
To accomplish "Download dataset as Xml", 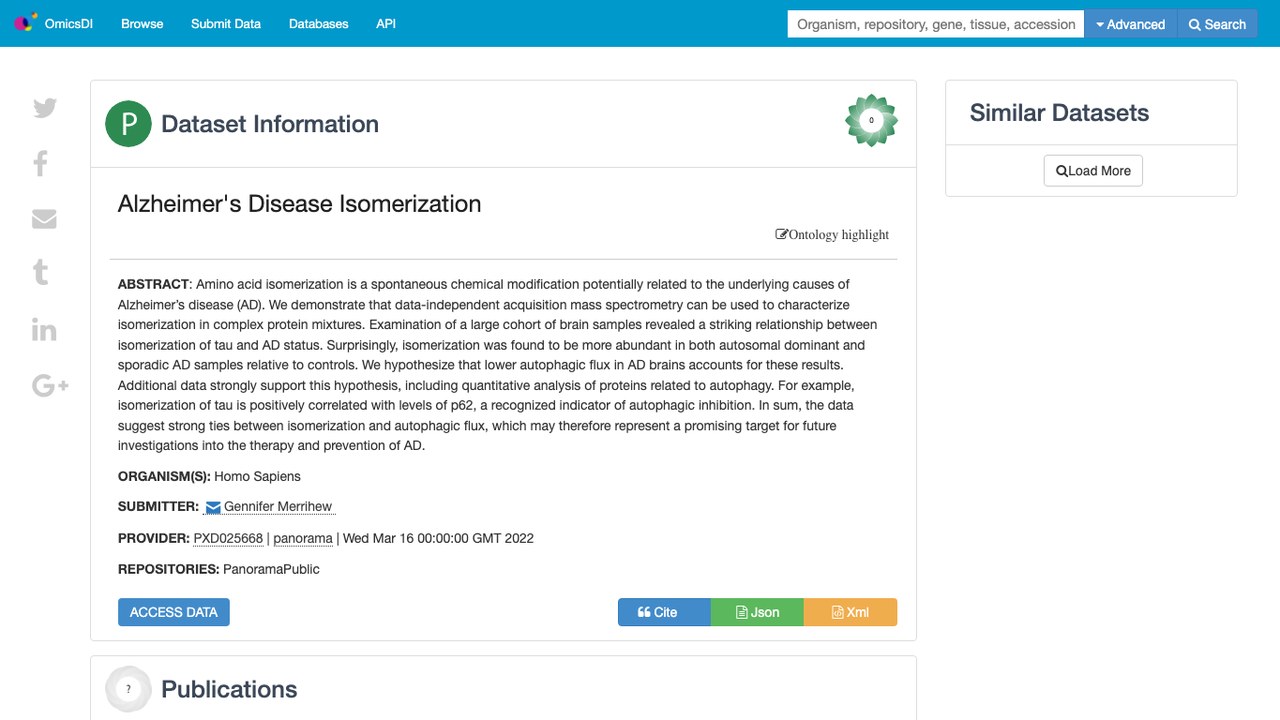I will 850,612.
